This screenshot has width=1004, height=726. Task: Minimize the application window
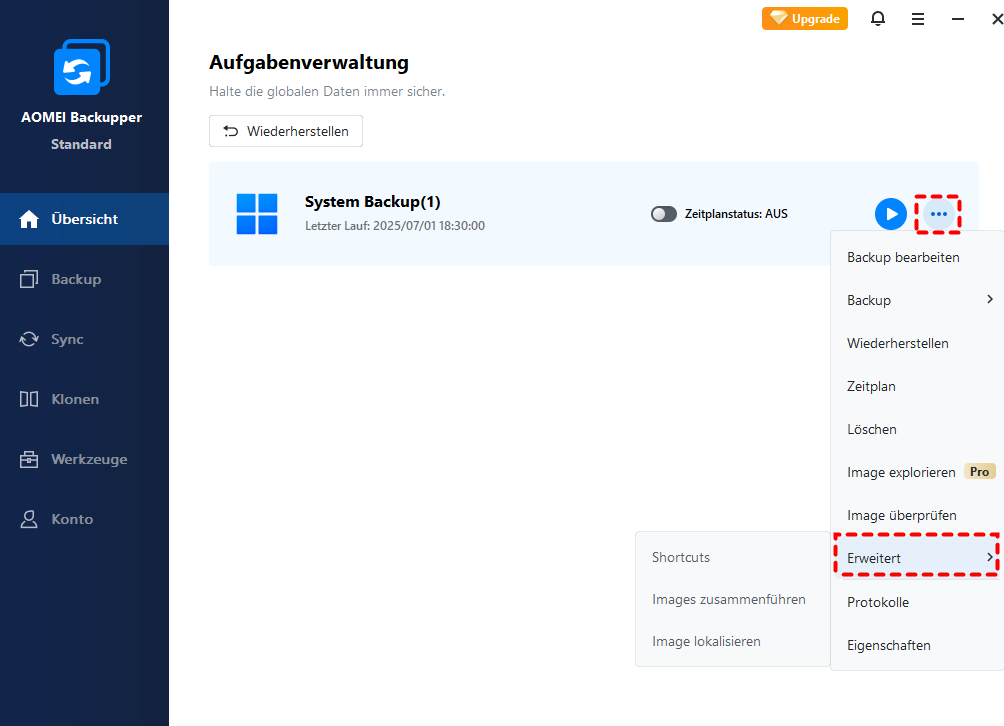[x=958, y=19]
